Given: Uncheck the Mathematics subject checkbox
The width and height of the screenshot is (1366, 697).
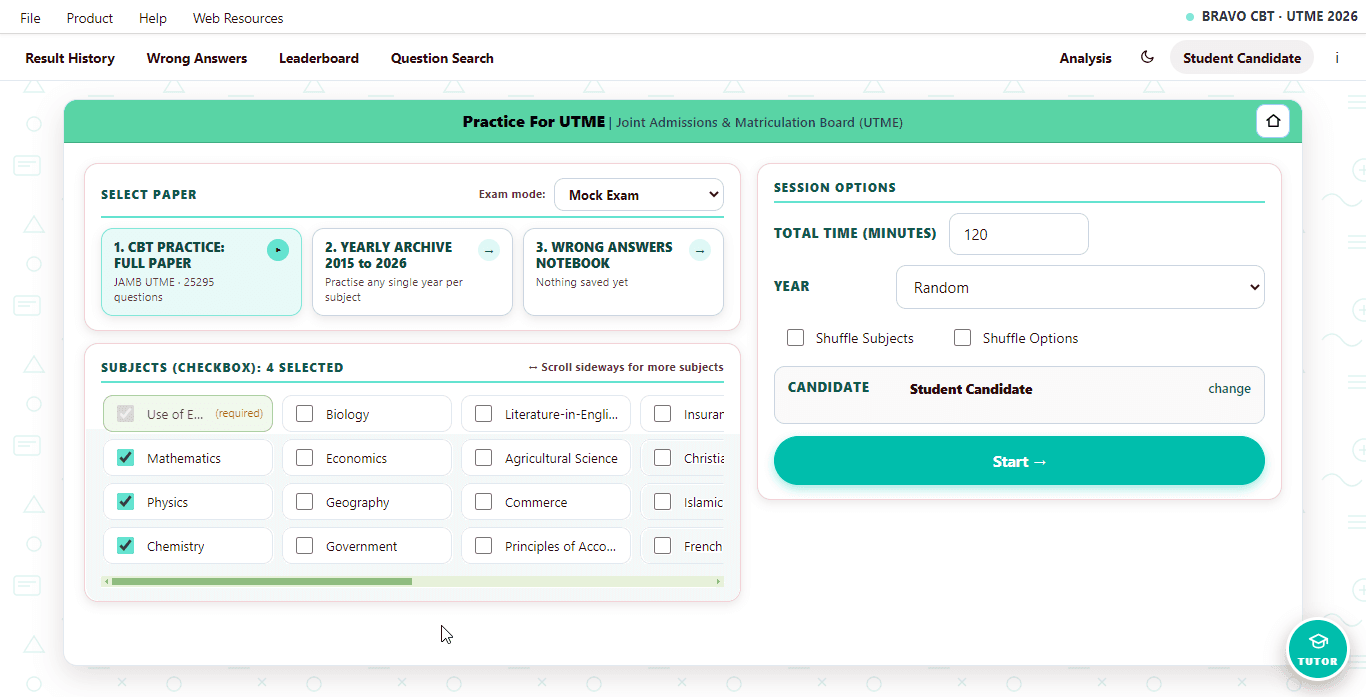Looking at the screenshot, I should 126,458.
